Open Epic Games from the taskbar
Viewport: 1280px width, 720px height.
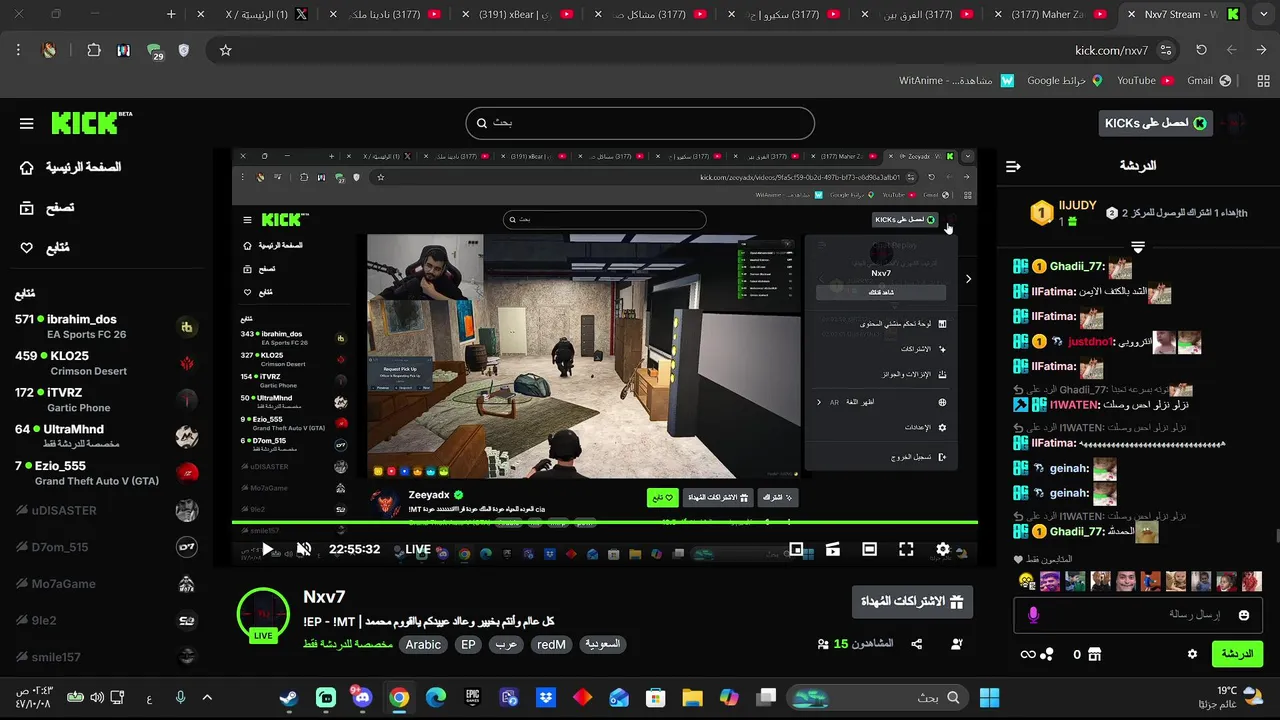(473, 697)
